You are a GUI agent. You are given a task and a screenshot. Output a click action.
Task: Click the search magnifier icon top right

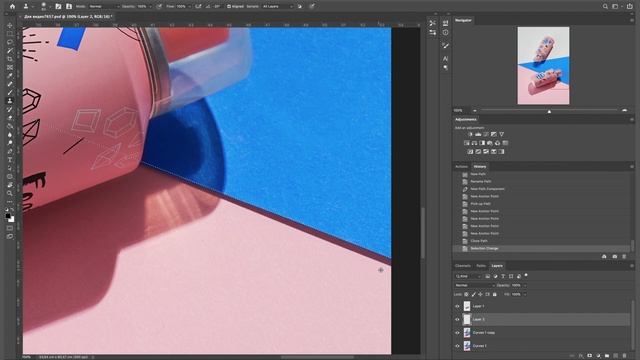[605, 7]
